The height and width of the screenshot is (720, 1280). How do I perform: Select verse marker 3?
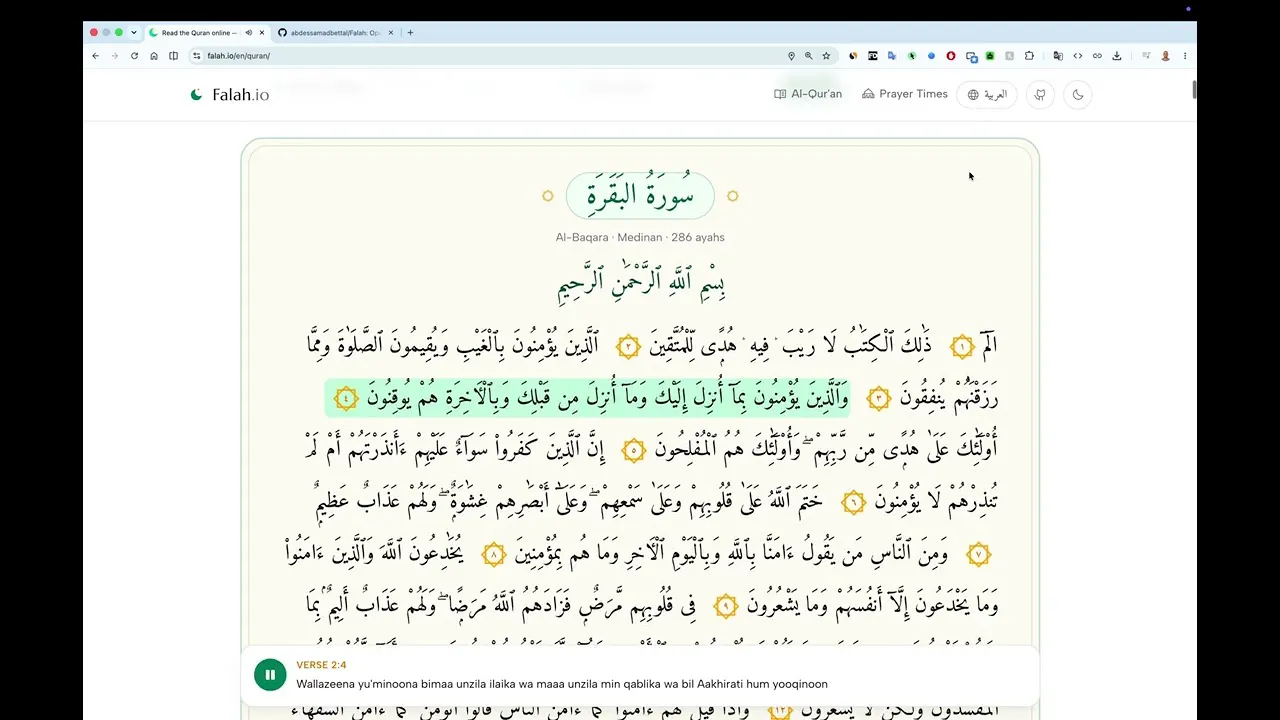(878, 399)
